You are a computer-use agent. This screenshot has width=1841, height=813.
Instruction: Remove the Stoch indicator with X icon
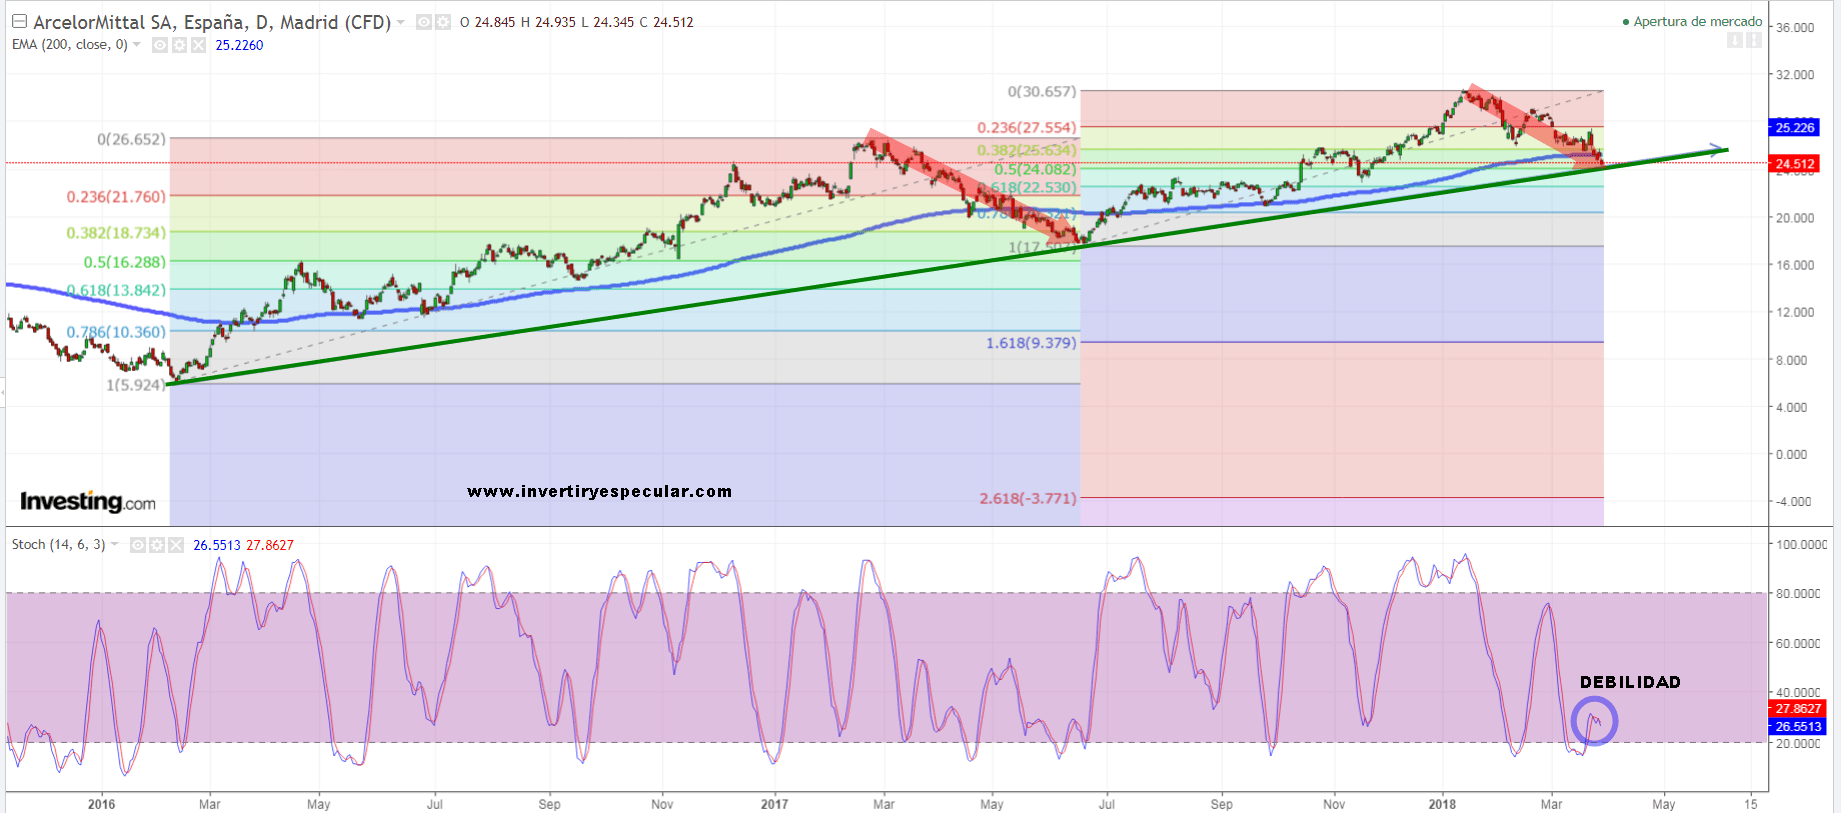pos(176,545)
